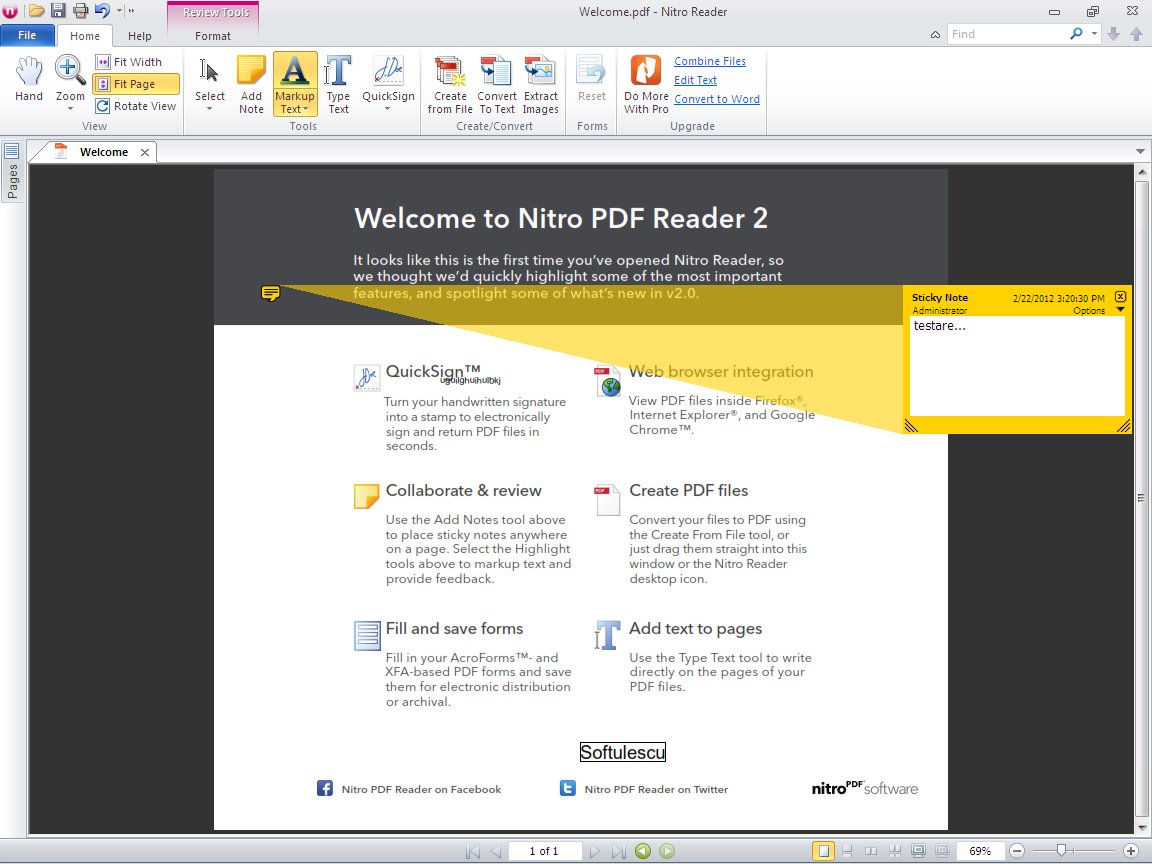Close the Welcome document tab
Viewport: 1152px width, 864px height.
click(x=145, y=152)
